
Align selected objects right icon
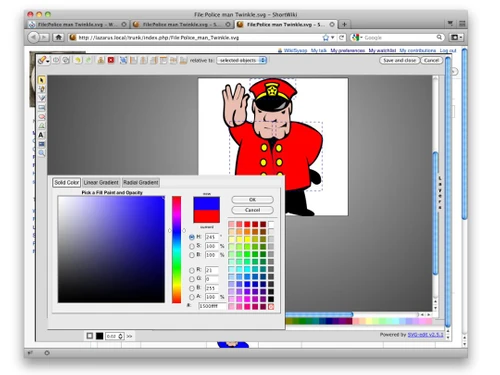[x=153, y=60]
